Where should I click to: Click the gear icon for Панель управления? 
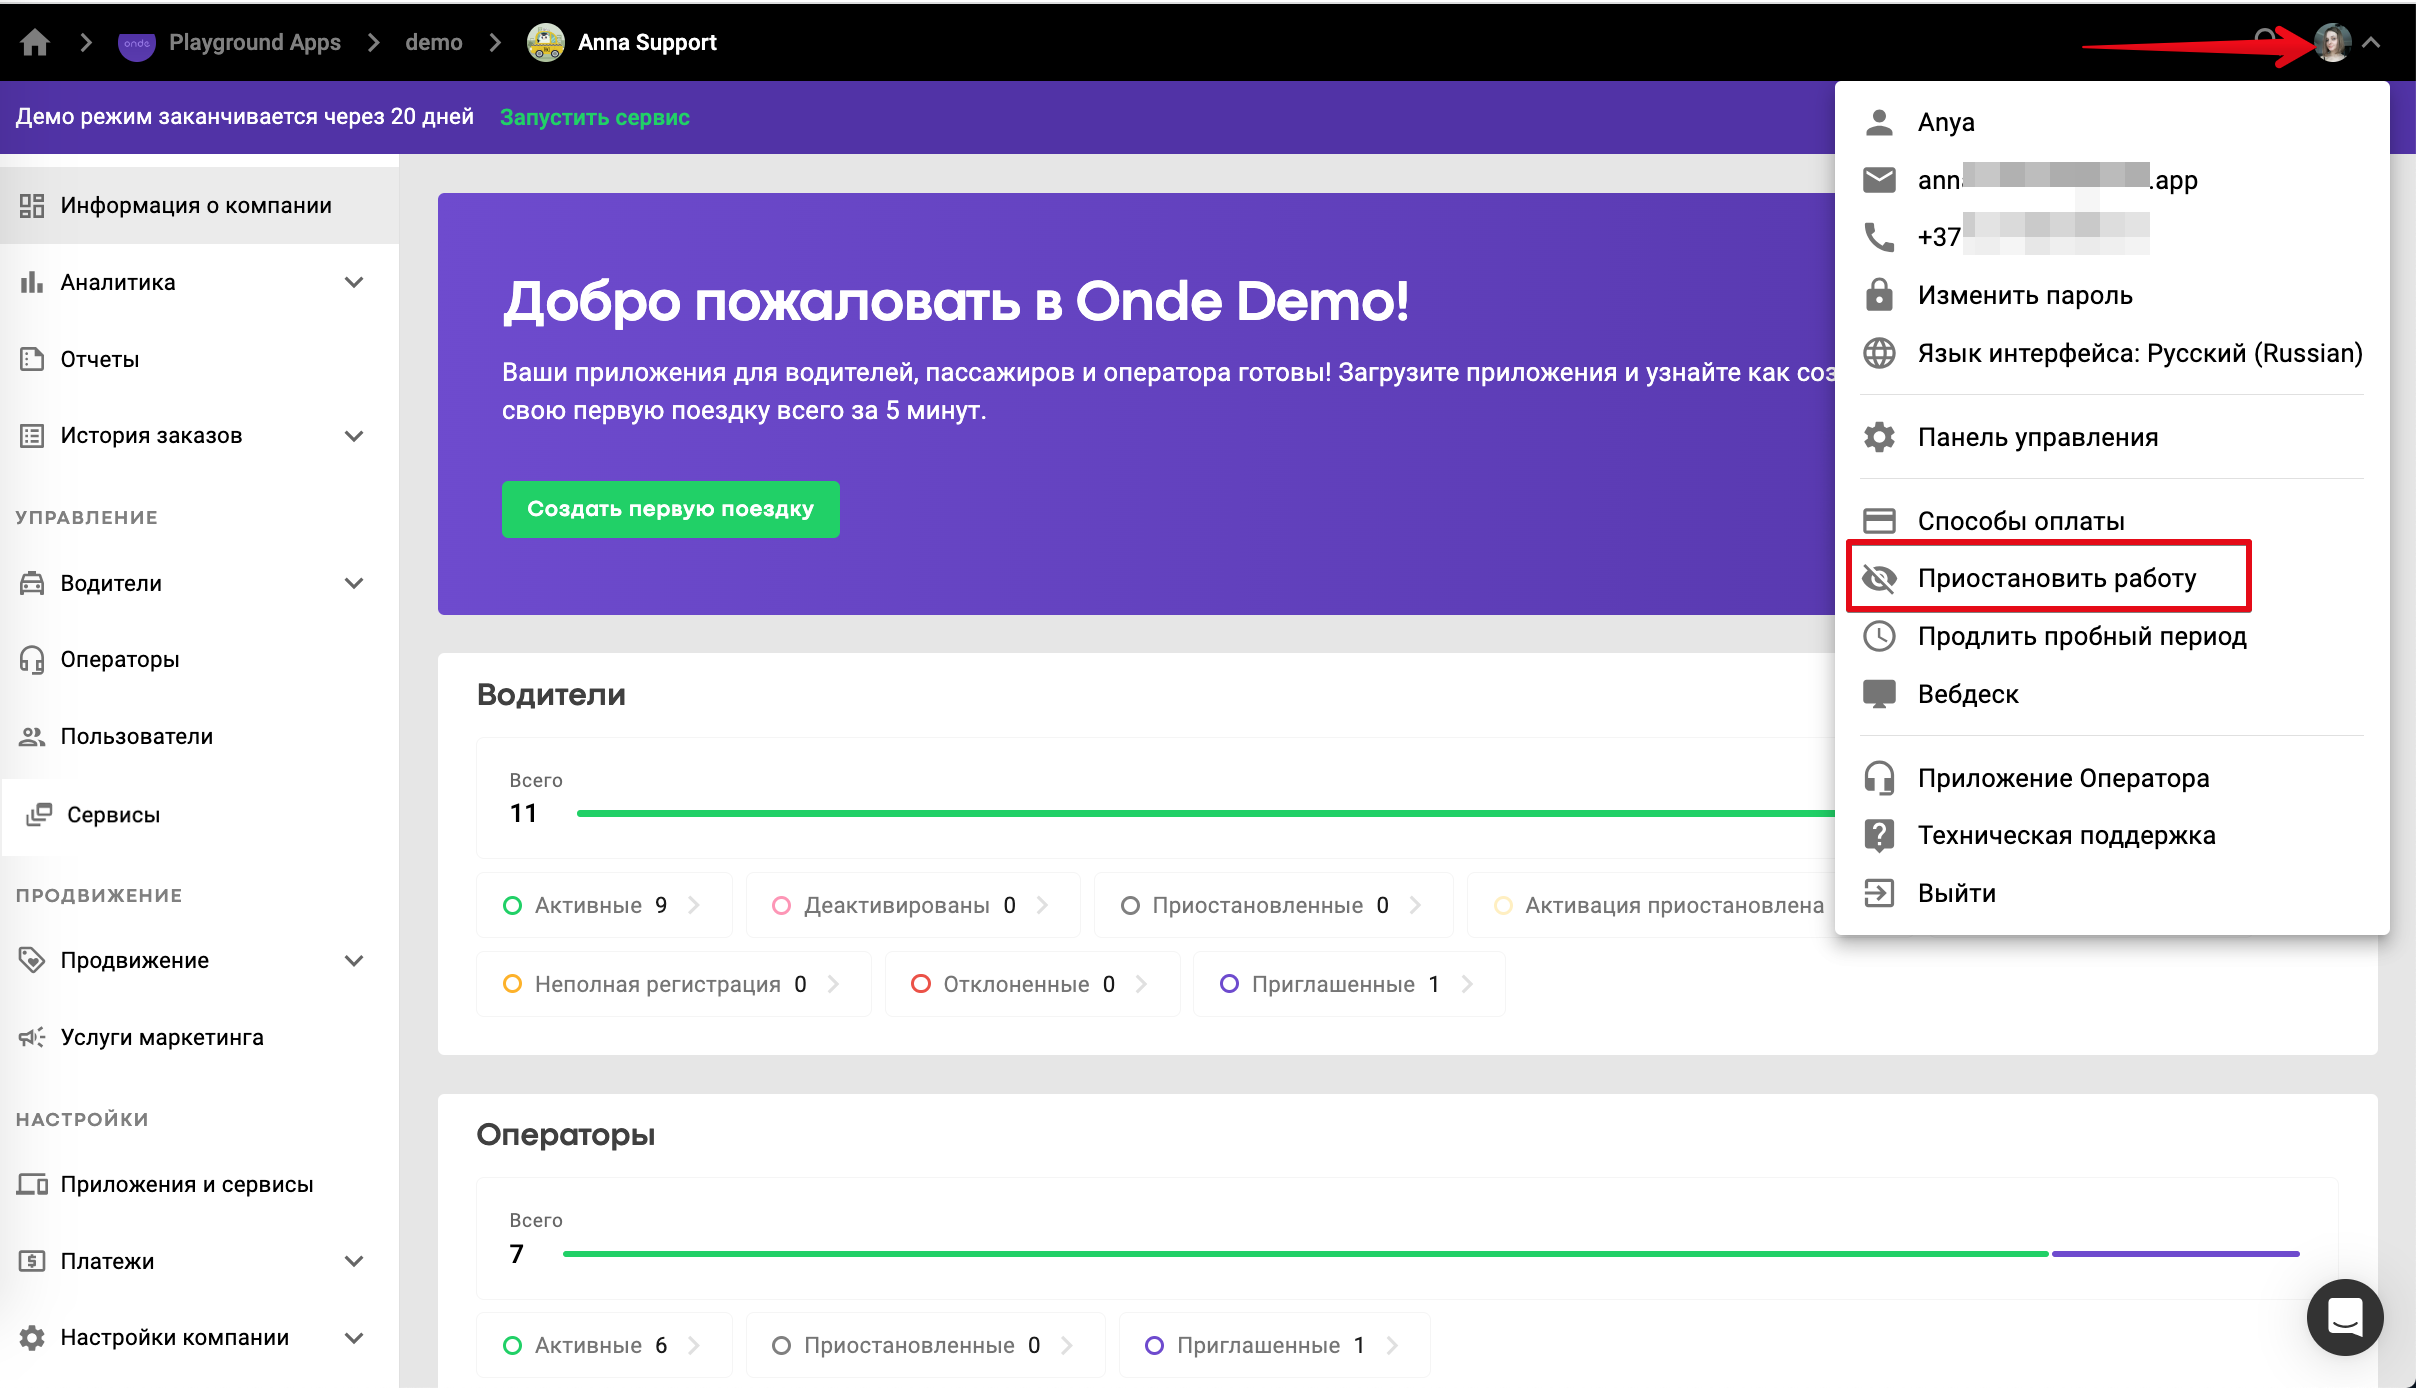(x=1879, y=437)
